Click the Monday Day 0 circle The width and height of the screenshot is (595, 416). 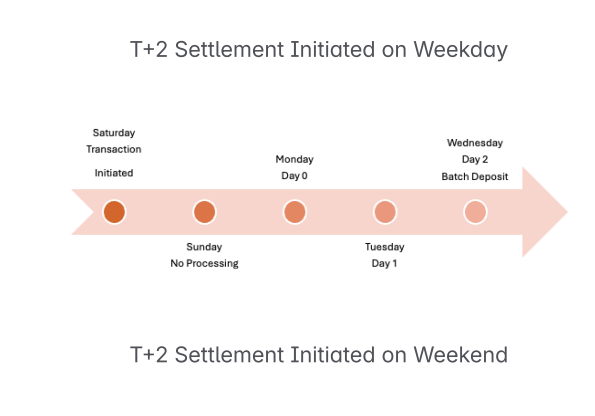(x=295, y=212)
